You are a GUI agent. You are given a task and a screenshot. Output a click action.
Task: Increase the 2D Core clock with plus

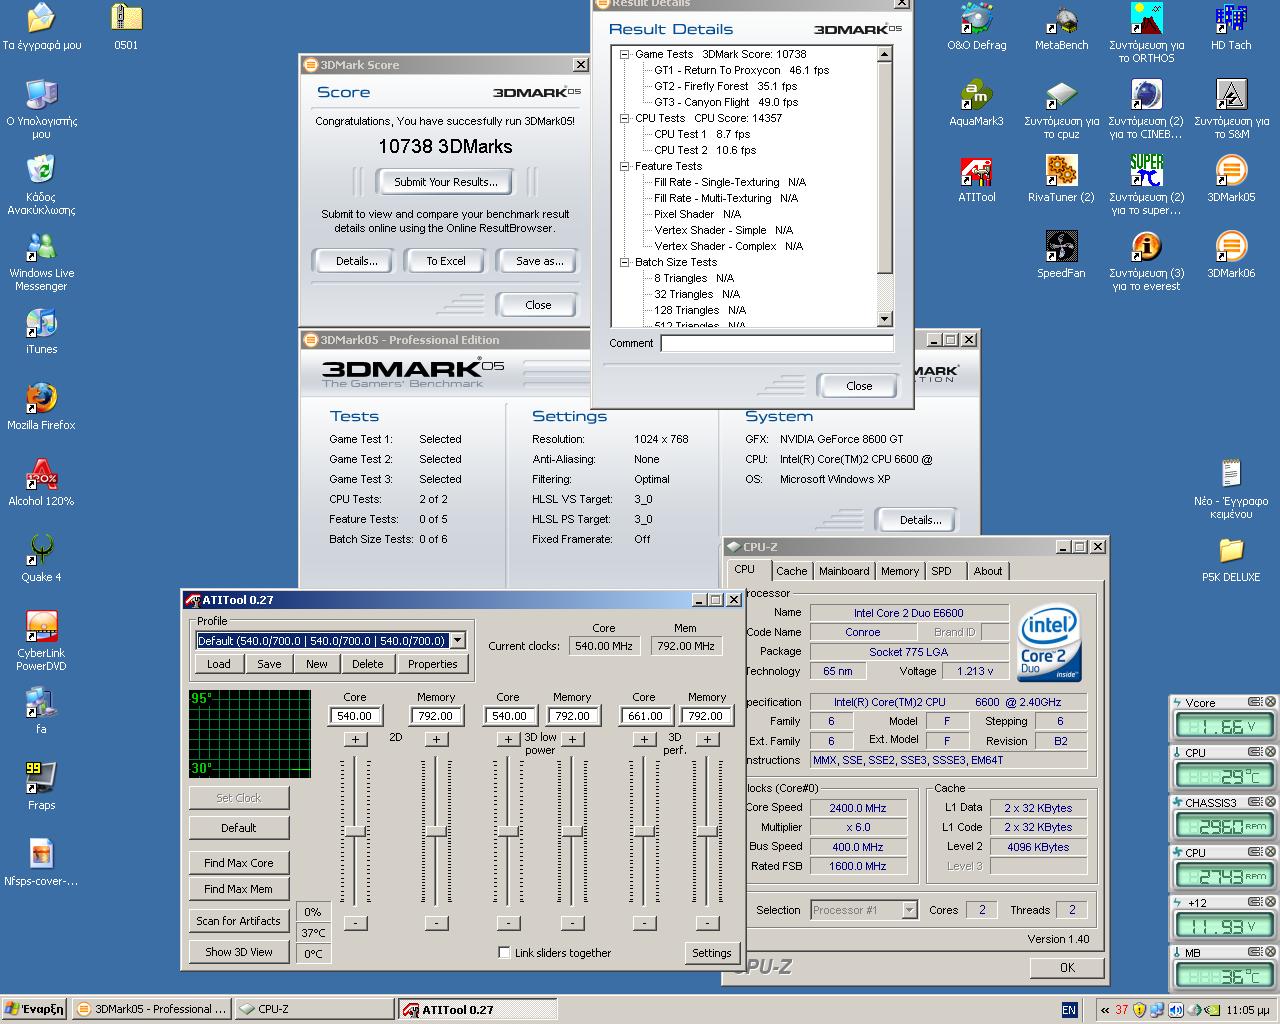(355, 739)
